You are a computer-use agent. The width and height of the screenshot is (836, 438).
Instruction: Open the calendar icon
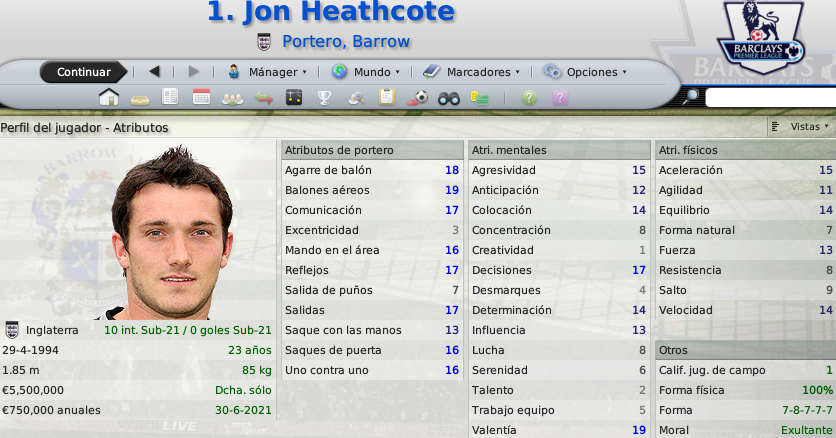(x=201, y=98)
